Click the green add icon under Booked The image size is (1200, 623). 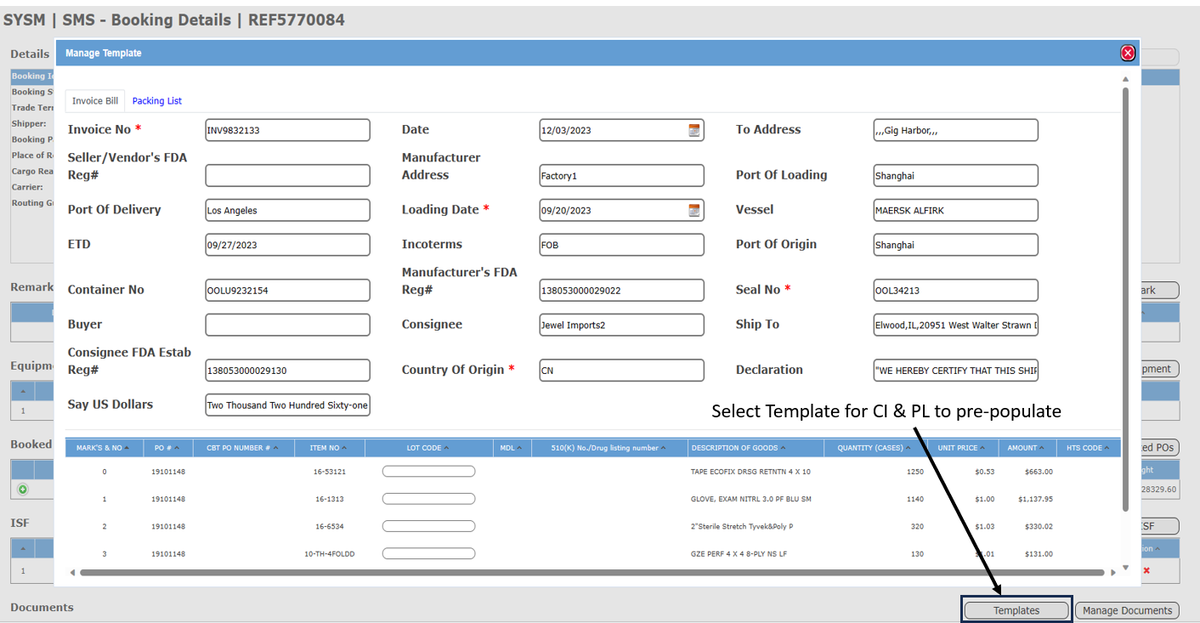tap(22, 490)
